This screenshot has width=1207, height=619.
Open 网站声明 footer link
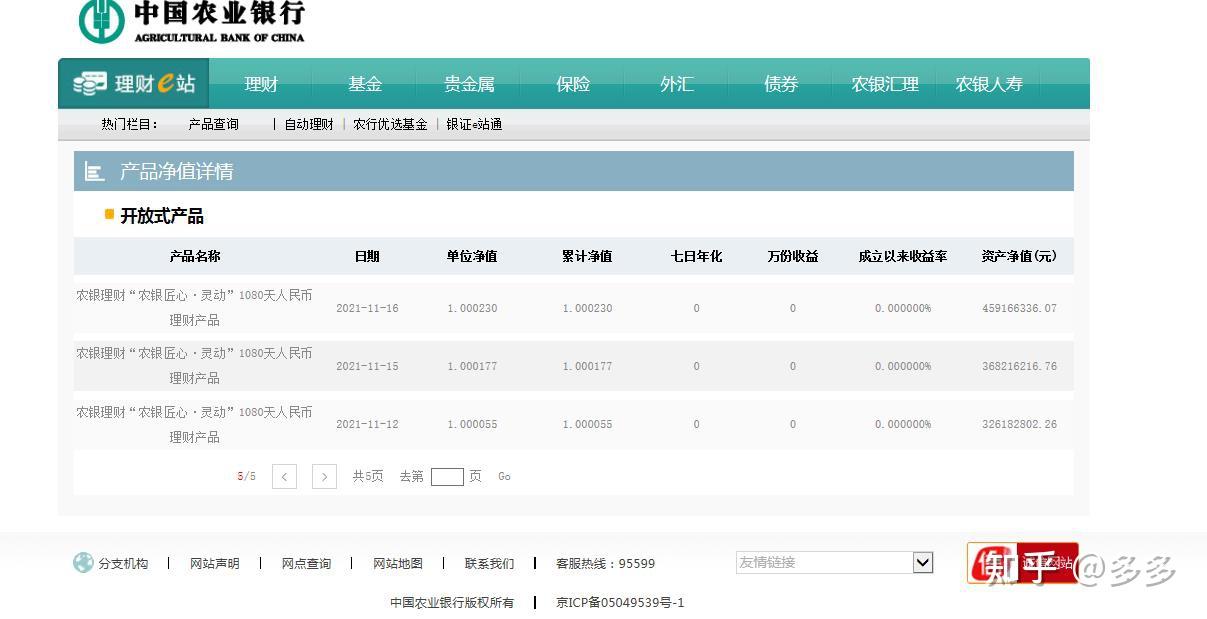(215, 564)
